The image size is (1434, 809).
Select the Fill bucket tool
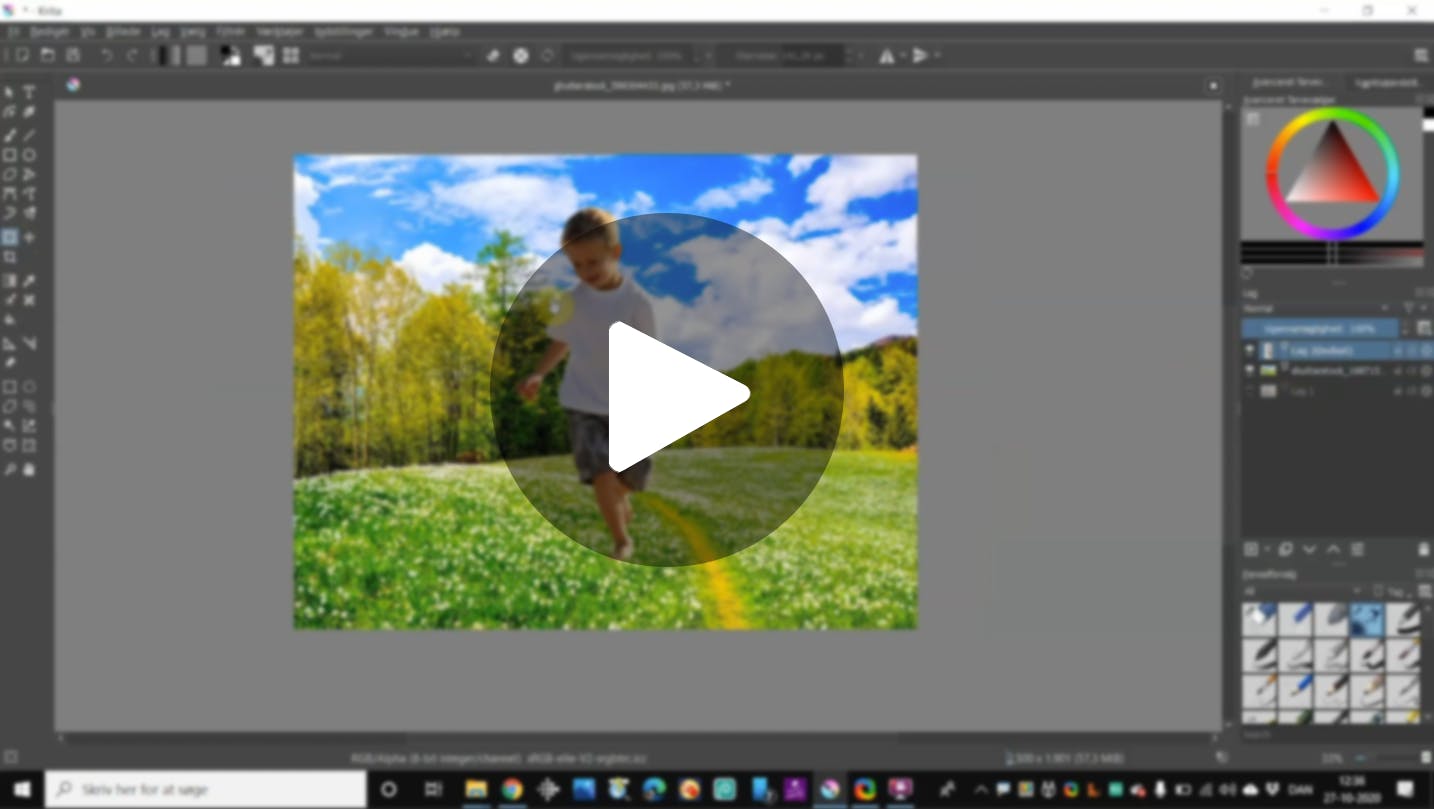[x=10, y=320]
